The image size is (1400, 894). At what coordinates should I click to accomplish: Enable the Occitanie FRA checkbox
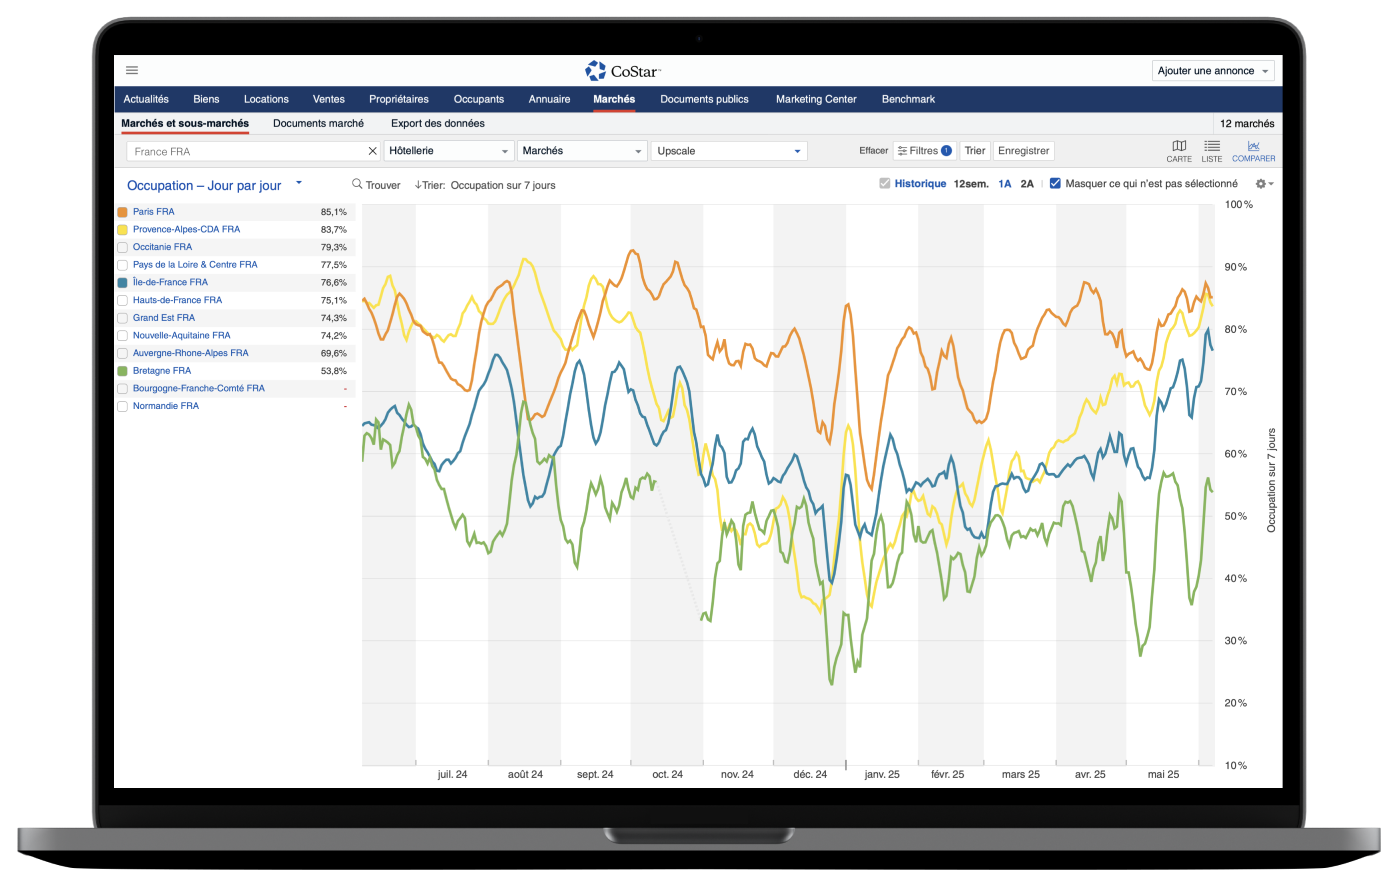[122, 247]
